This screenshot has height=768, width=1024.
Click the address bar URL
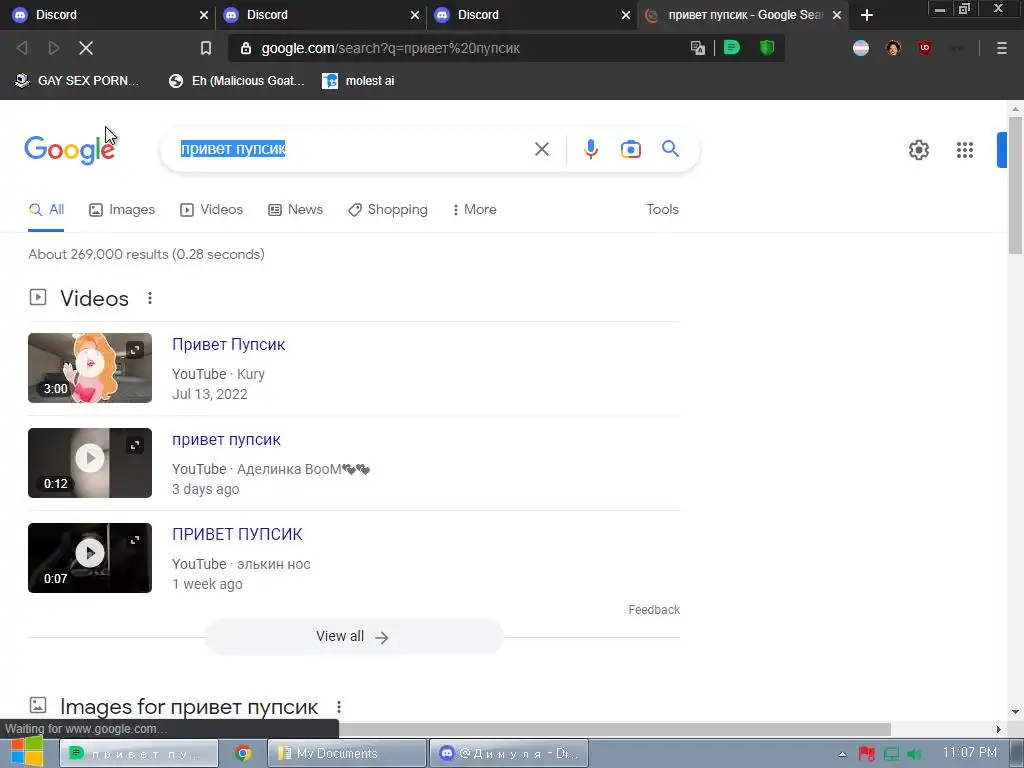[x=391, y=48]
